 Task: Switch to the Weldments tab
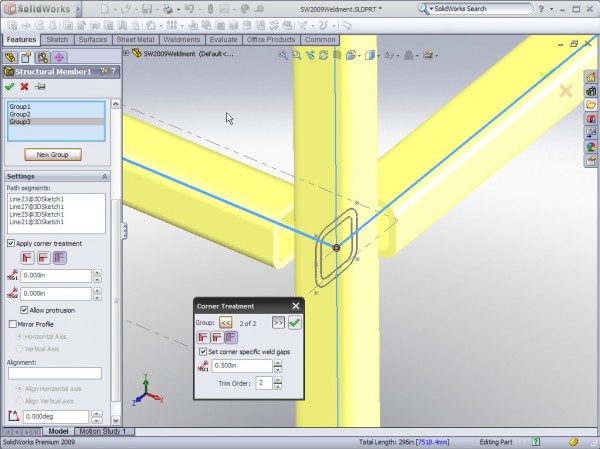pos(181,40)
